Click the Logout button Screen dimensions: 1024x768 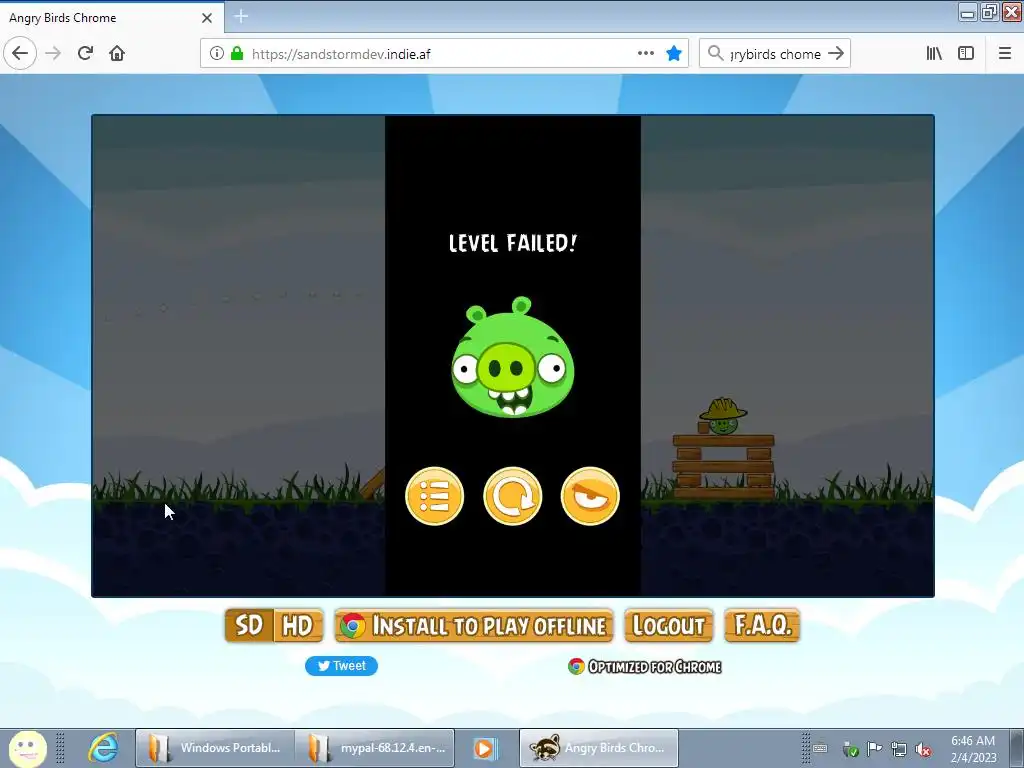pos(668,626)
